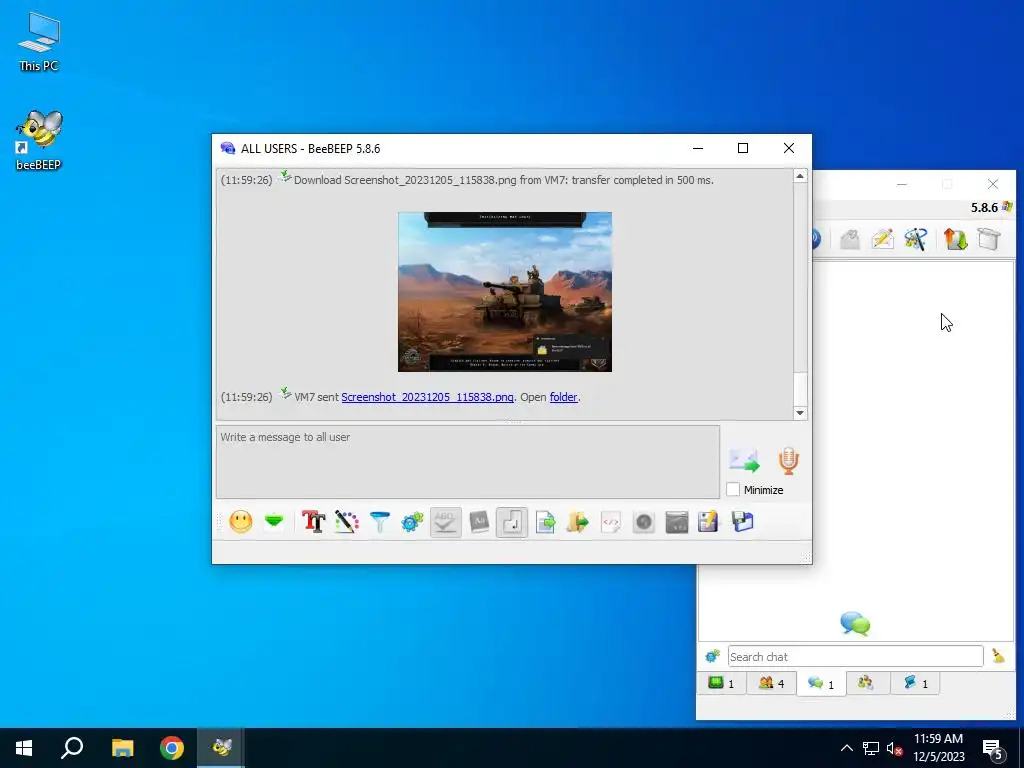Show hidden tray icons chevron
This screenshot has height=768, width=1024.
846,748
